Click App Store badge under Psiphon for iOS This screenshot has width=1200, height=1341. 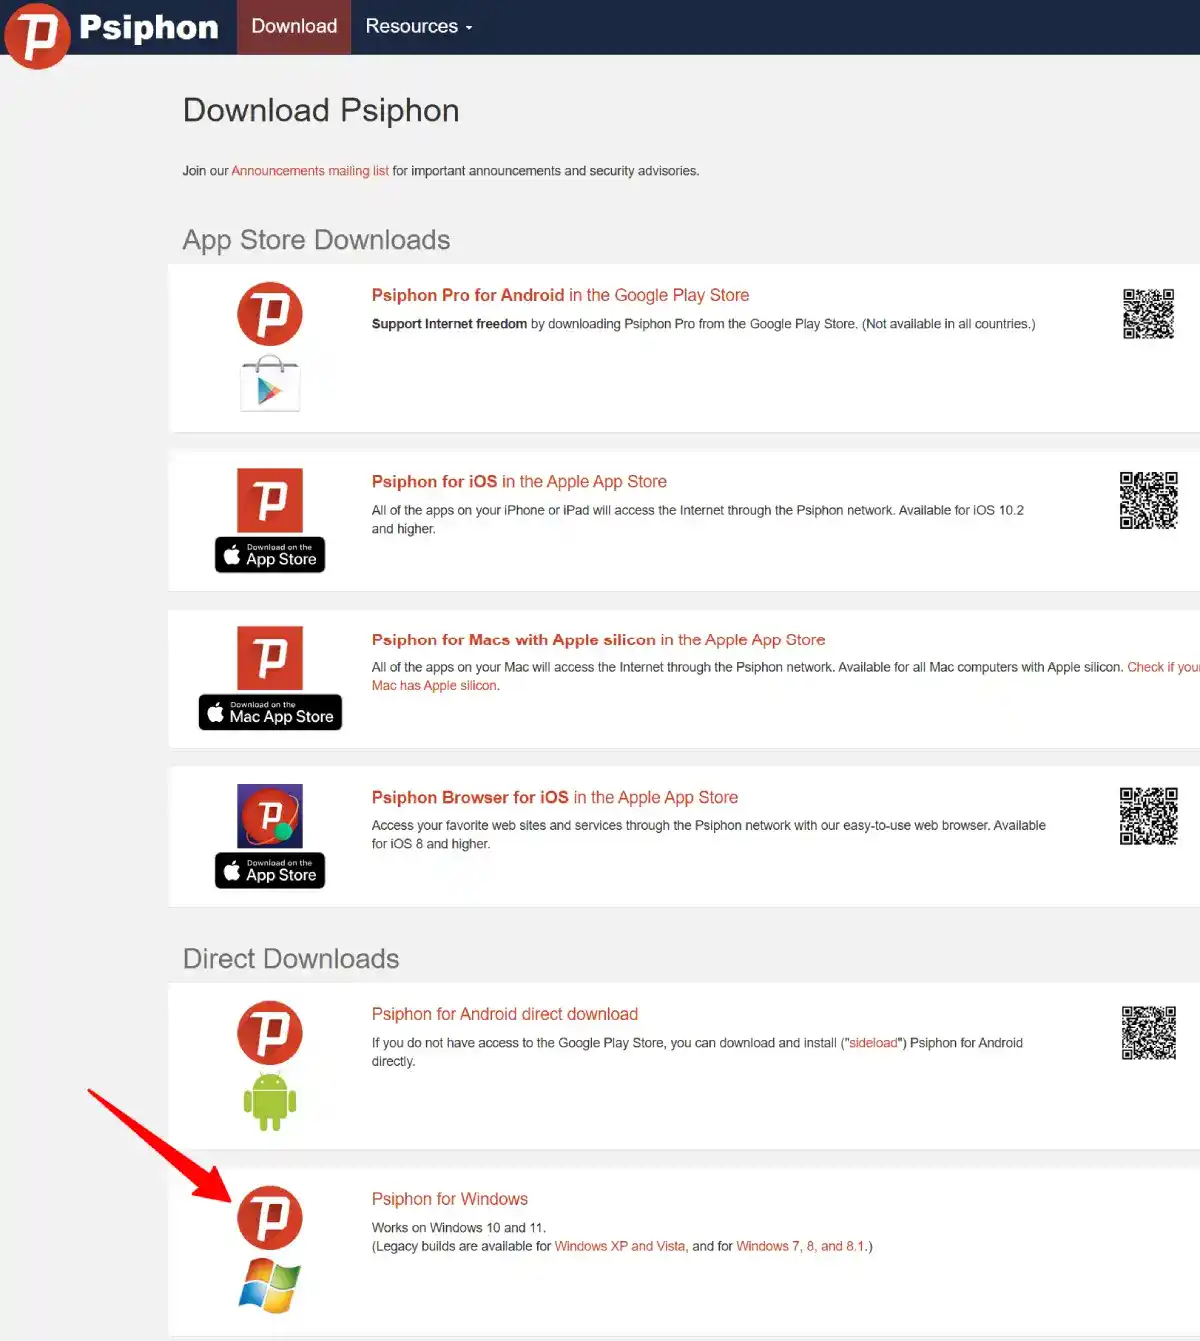[x=270, y=554]
